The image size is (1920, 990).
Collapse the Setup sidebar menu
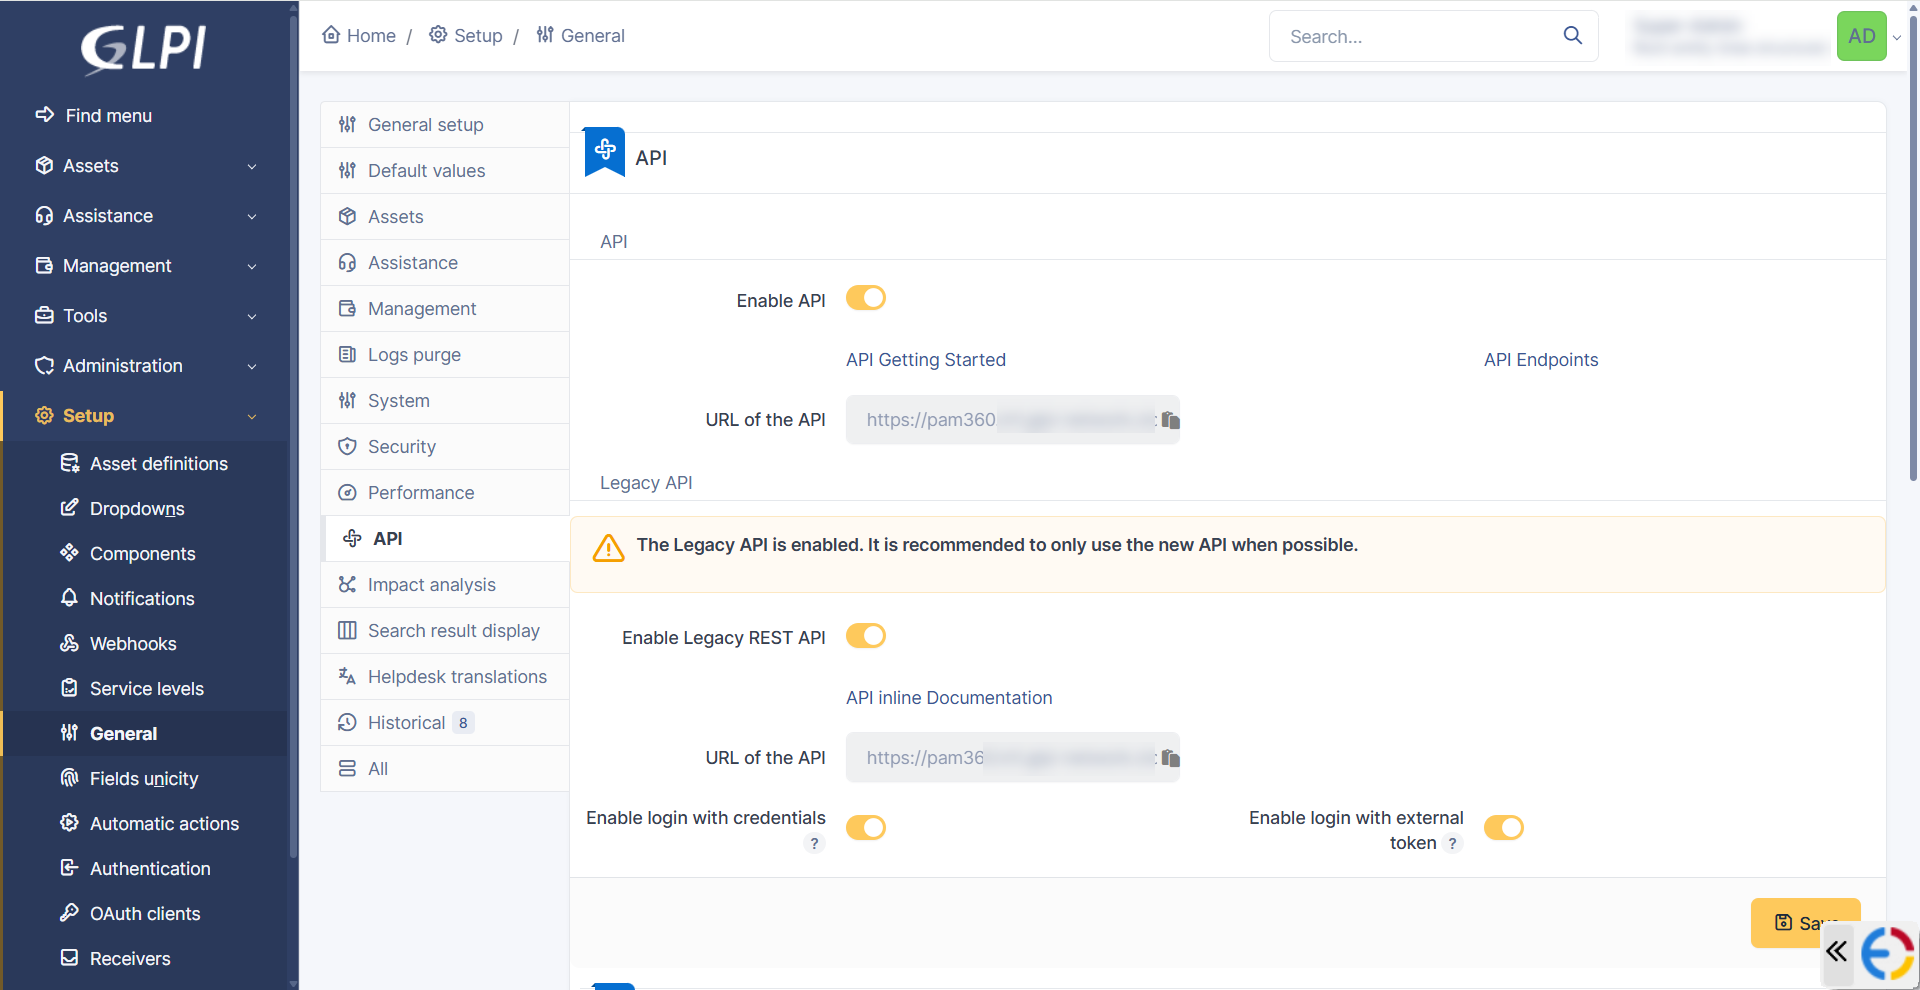(145, 416)
